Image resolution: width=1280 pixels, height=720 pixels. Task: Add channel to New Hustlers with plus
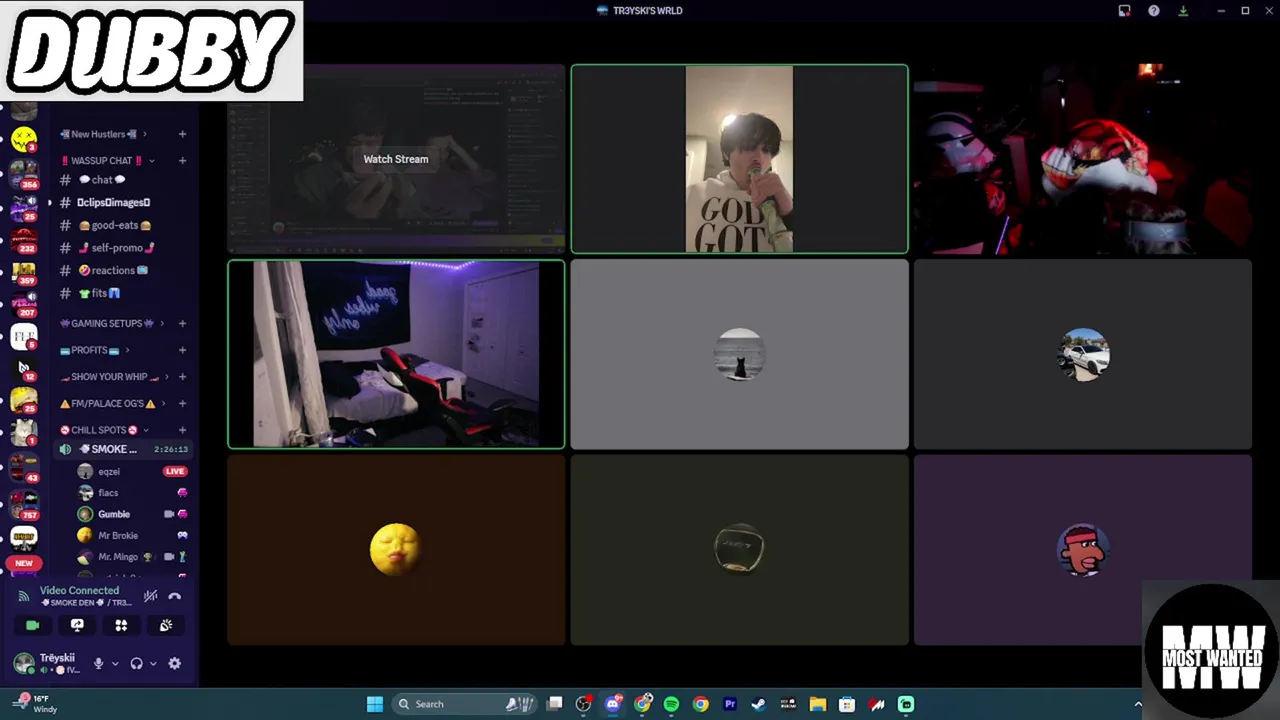pyautogui.click(x=182, y=134)
